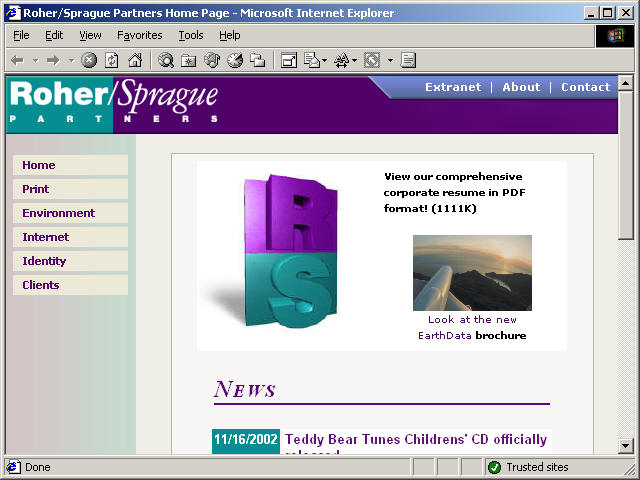Toggle Full Screen toolbar icon
Viewport: 640px width, 480px height.
point(289,60)
